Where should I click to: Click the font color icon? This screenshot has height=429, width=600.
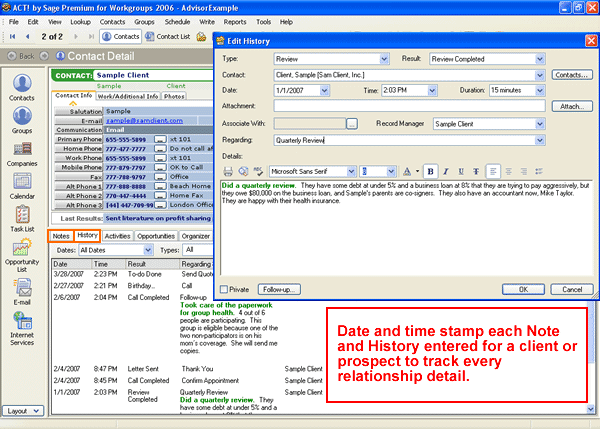coord(407,171)
